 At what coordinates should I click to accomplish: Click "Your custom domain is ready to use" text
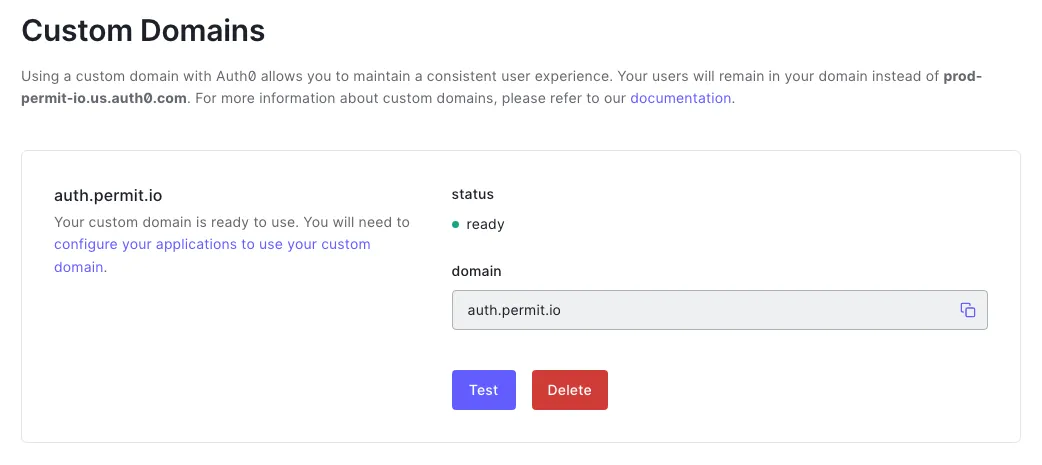[176, 222]
